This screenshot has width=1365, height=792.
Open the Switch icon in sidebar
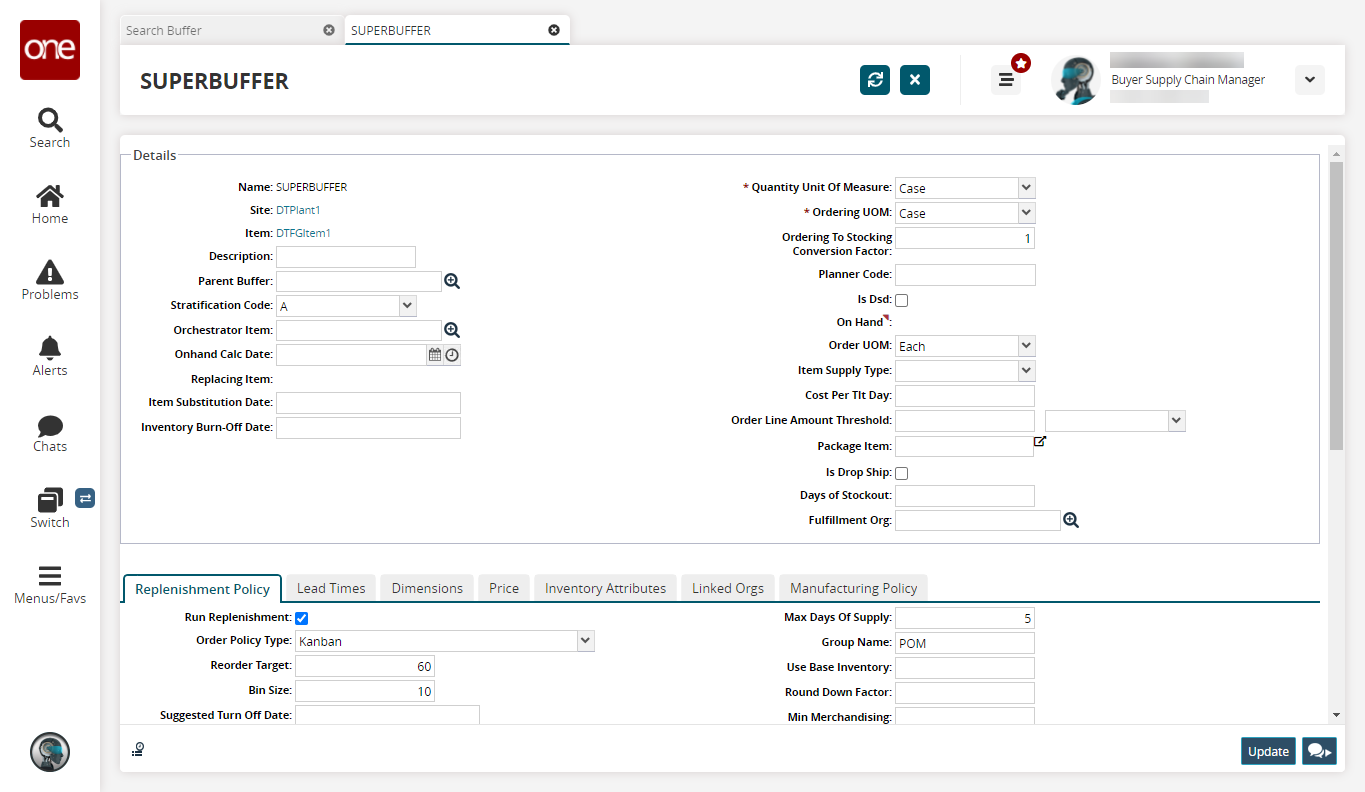click(49, 500)
